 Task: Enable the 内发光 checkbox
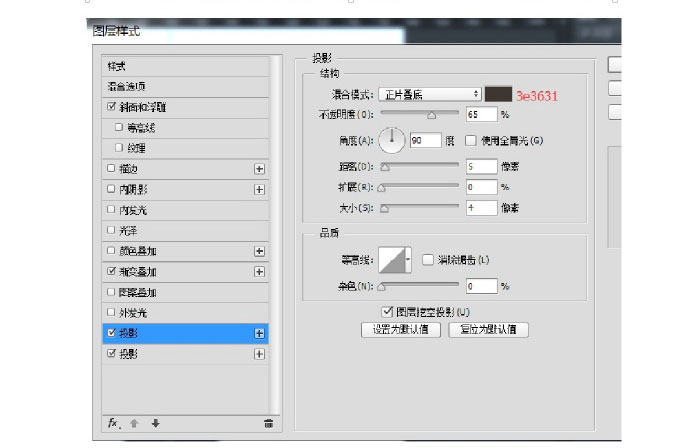tap(111, 209)
